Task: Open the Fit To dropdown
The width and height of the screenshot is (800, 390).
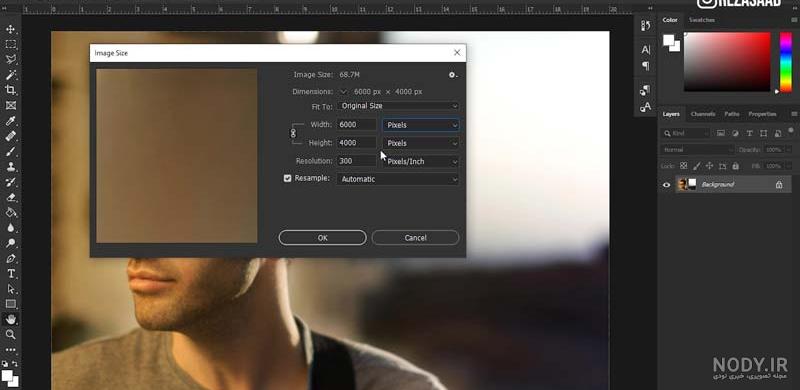Action: 398,106
